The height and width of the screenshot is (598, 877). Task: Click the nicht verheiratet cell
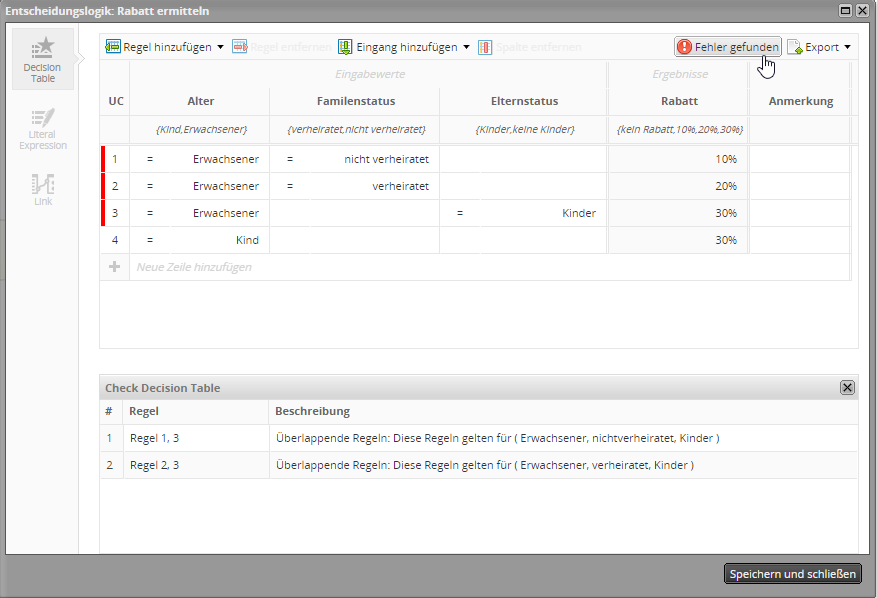375,159
